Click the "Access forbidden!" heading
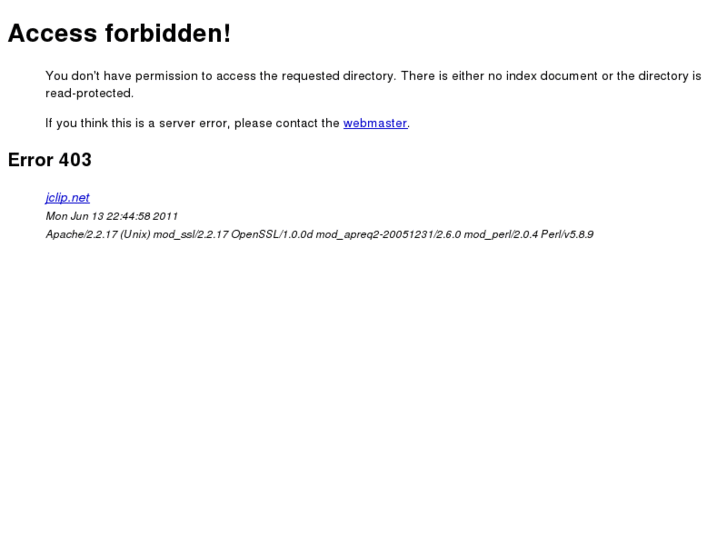Image resolution: width=727 pixels, height=545 pixels. [119, 33]
